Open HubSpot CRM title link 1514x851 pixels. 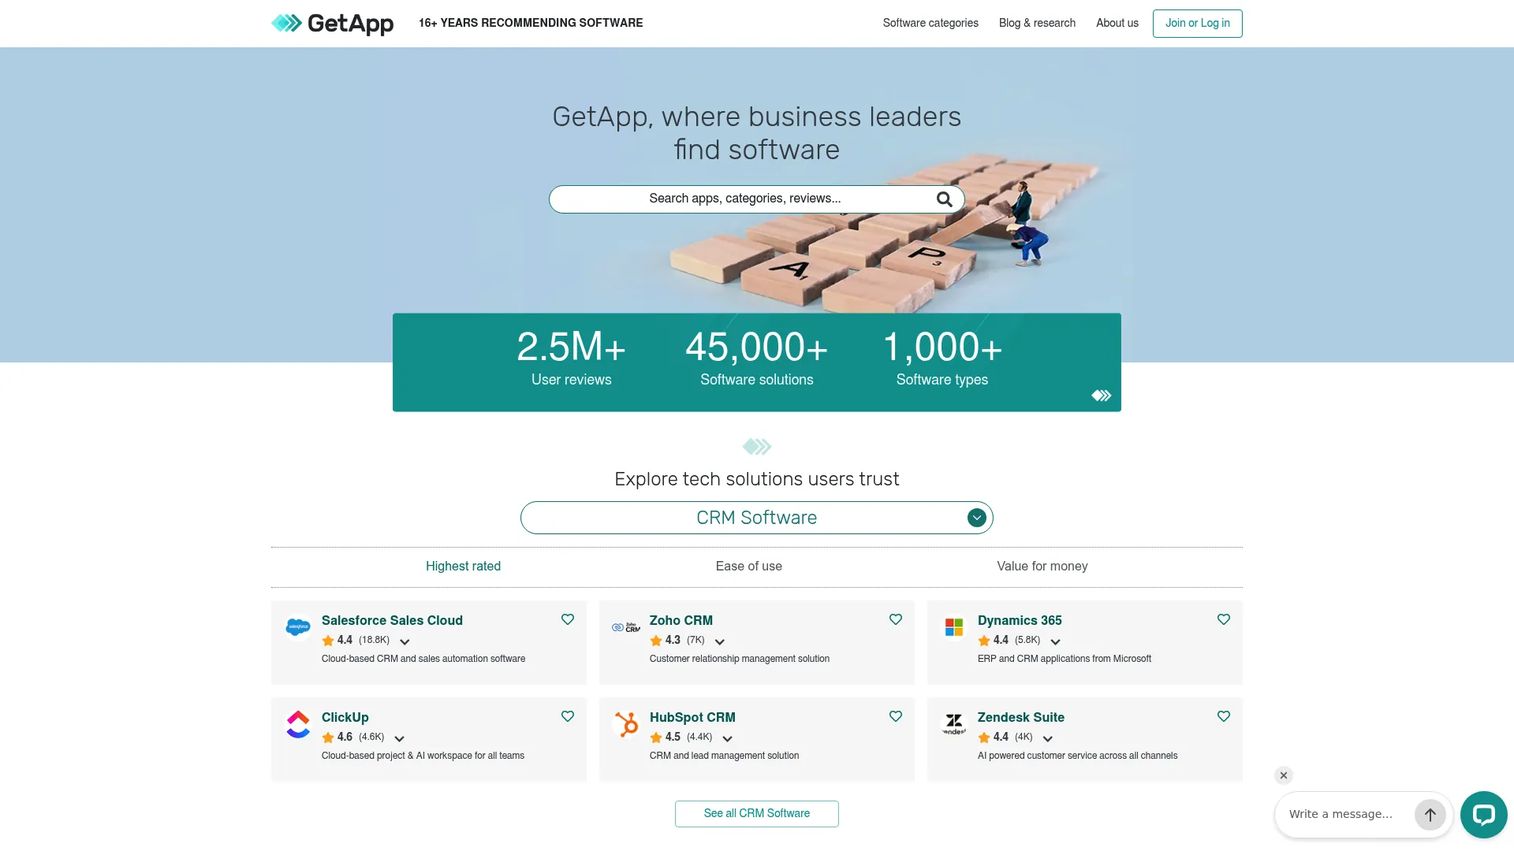pyautogui.click(x=692, y=717)
